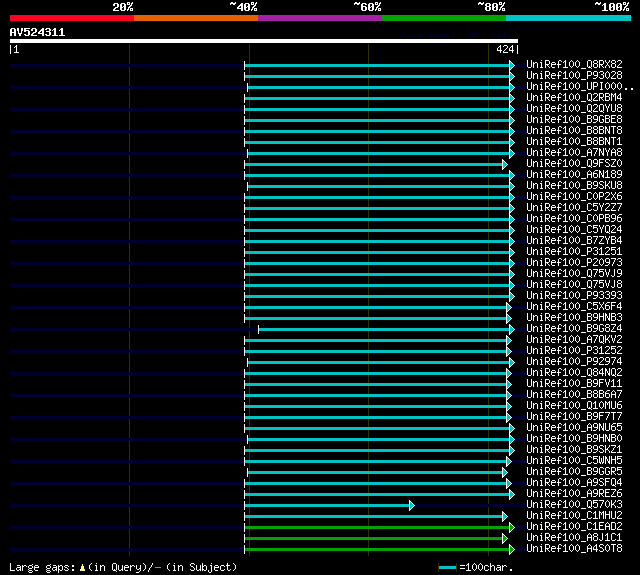Viewport: 640px width, 575px height.
Task: Click the UniRef100_B9HNB3 label
Action: pos(574,318)
